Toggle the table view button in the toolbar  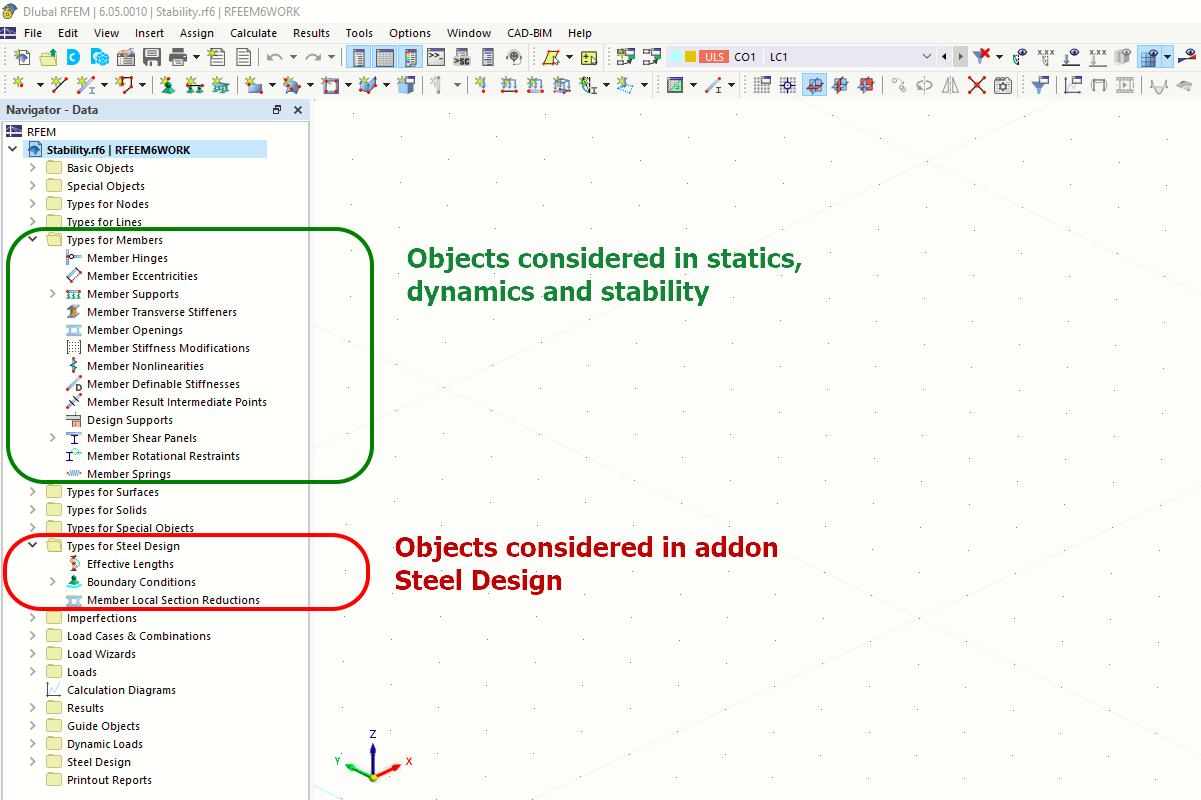[x=385, y=57]
